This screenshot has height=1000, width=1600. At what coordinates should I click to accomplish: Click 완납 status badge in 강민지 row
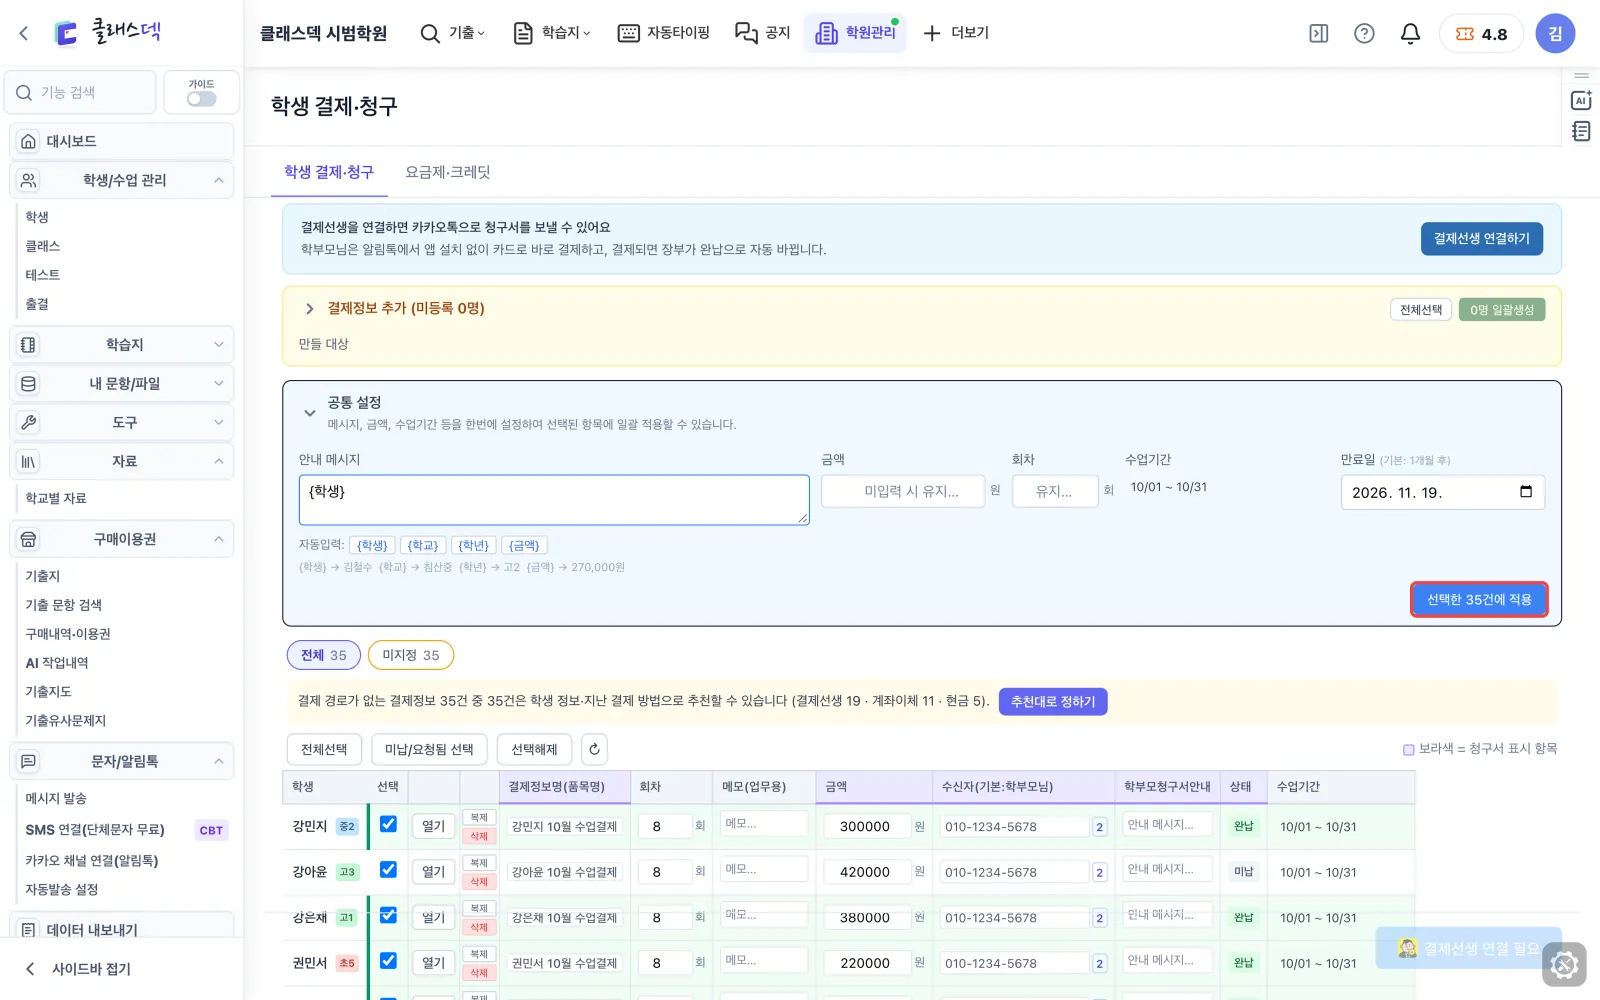coord(1243,826)
